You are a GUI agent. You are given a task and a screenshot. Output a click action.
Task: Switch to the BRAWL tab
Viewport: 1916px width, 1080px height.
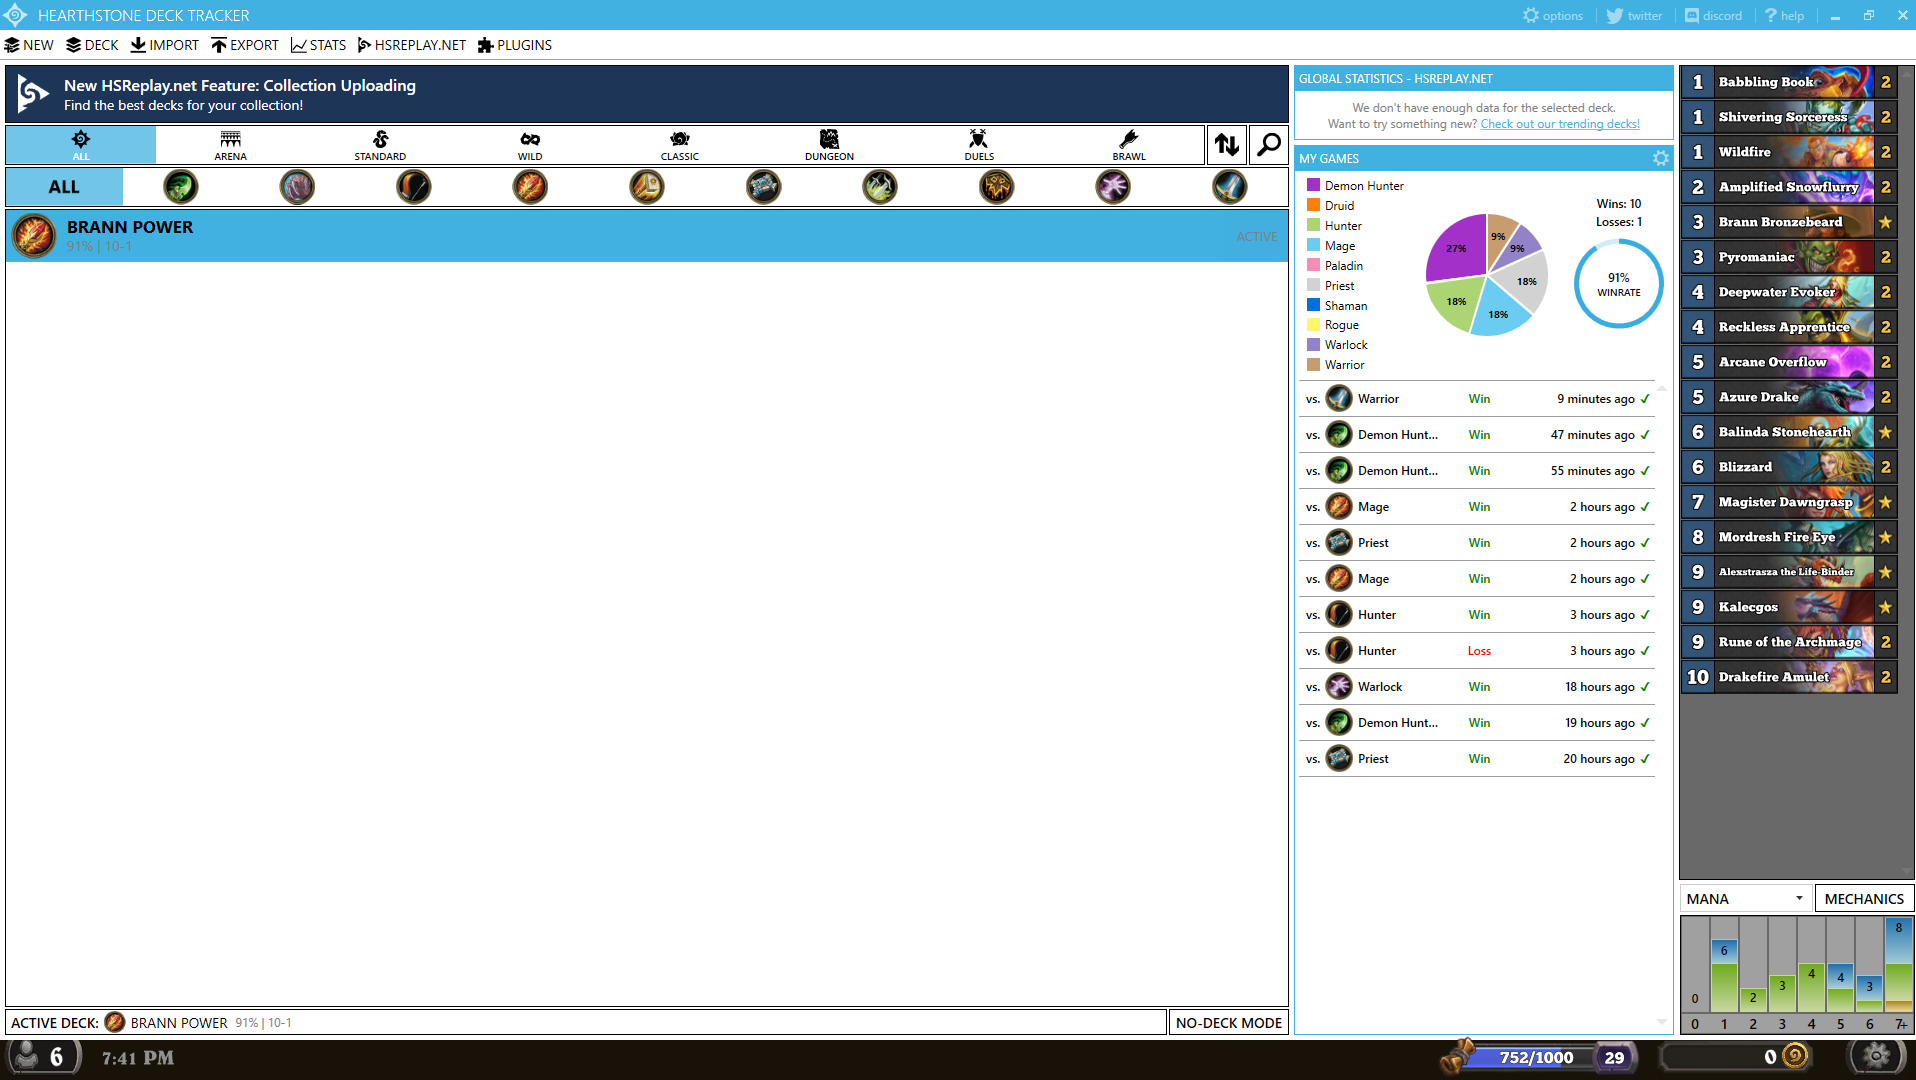(x=1129, y=145)
